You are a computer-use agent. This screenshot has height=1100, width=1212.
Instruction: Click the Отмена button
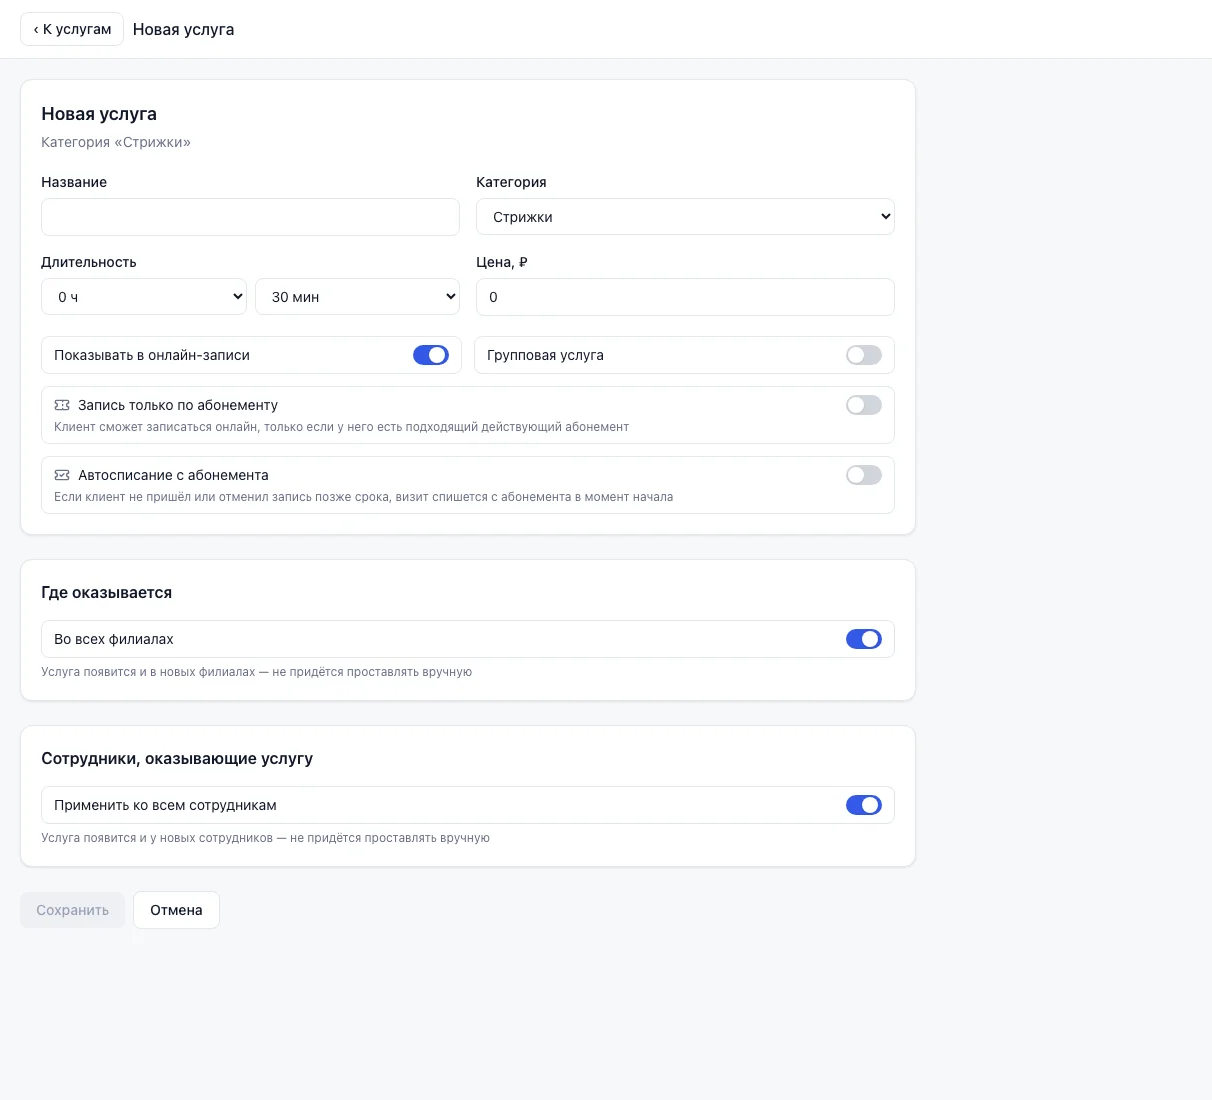click(176, 910)
